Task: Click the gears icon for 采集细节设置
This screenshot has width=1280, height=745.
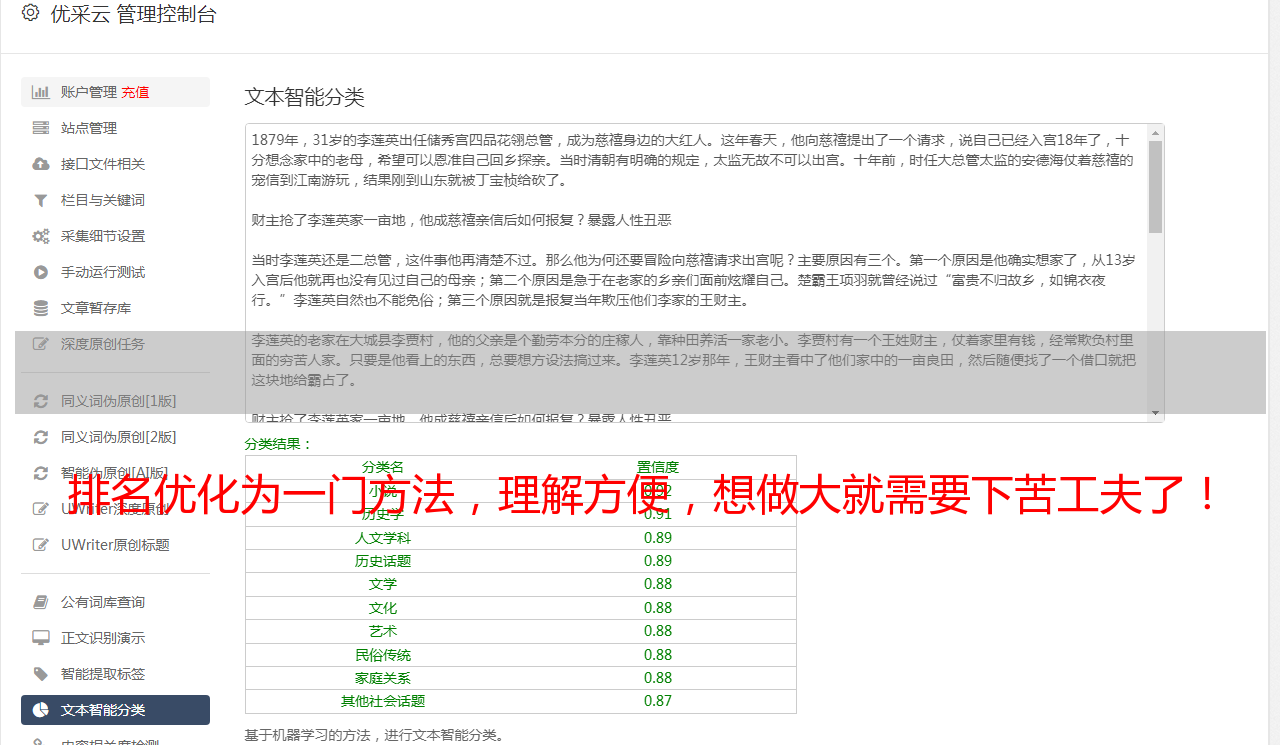Action: coord(41,236)
